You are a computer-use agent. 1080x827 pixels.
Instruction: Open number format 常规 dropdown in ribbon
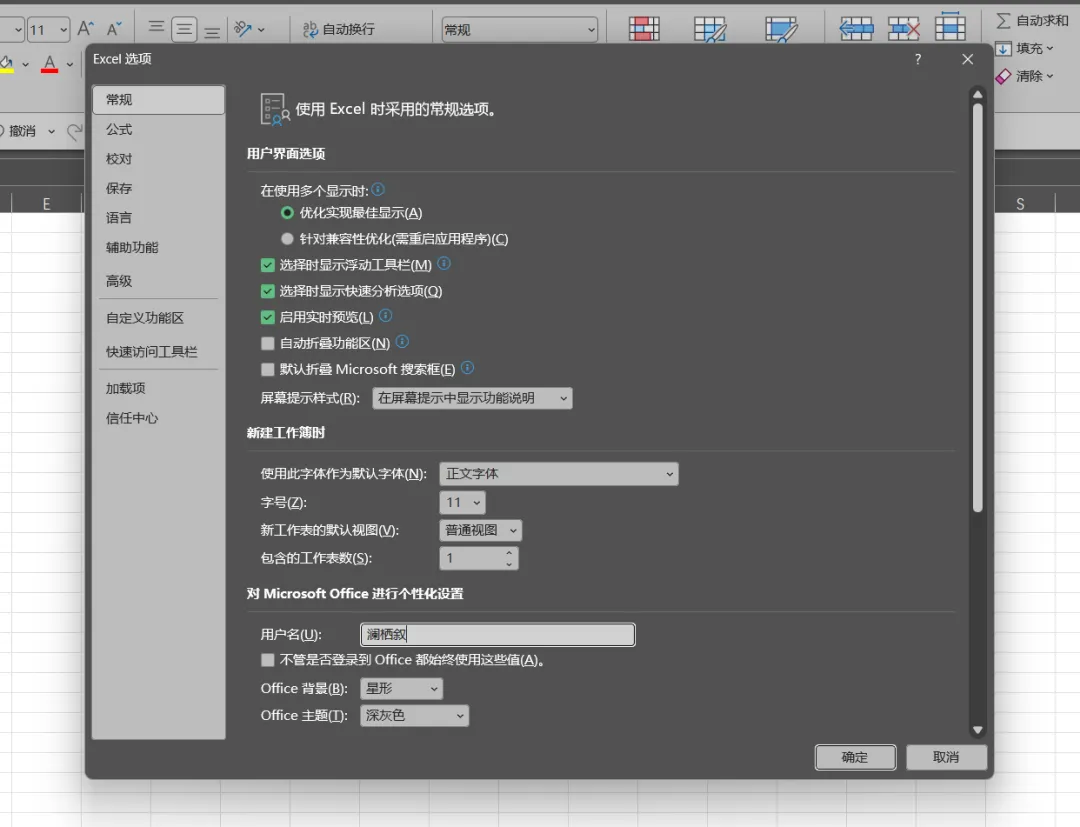(520, 30)
